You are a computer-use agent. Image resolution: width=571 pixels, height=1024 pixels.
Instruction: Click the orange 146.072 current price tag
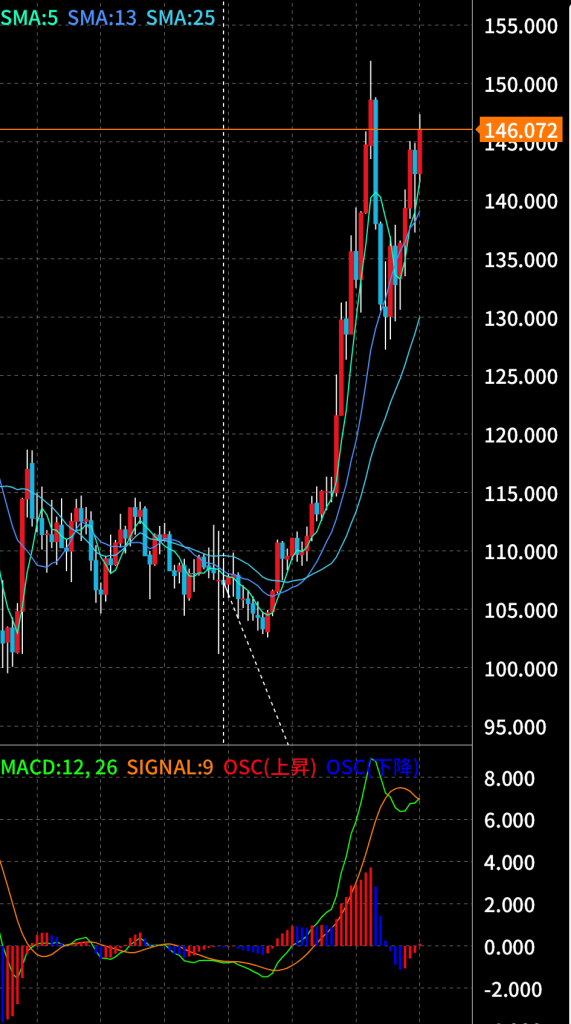[x=521, y=130]
